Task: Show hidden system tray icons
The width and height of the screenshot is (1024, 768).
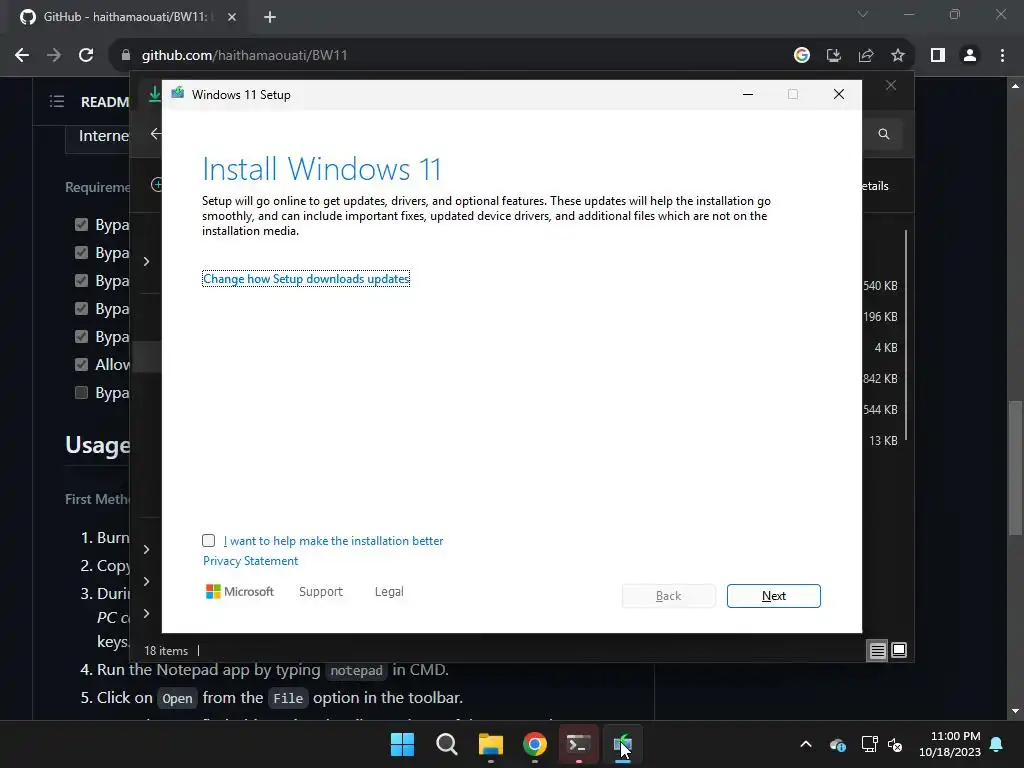Action: click(806, 744)
